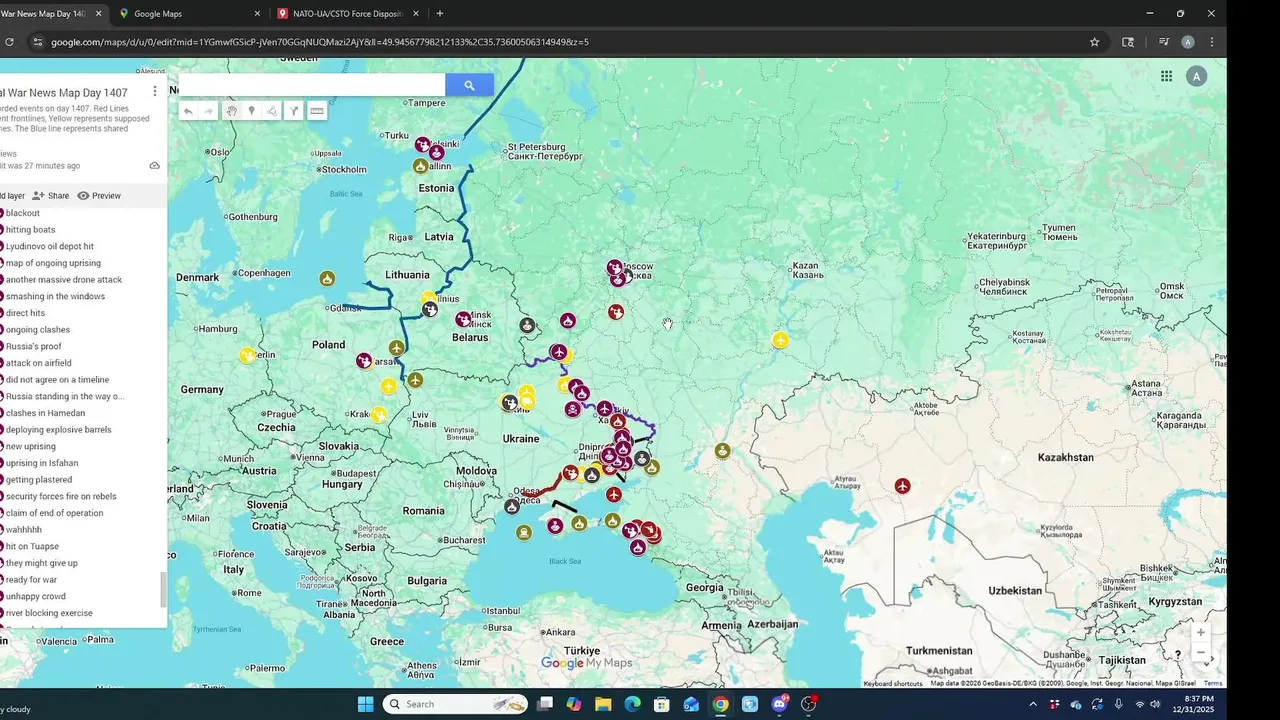Select the hand pan tool
The height and width of the screenshot is (720, 1280).
[x=231, y=111]
